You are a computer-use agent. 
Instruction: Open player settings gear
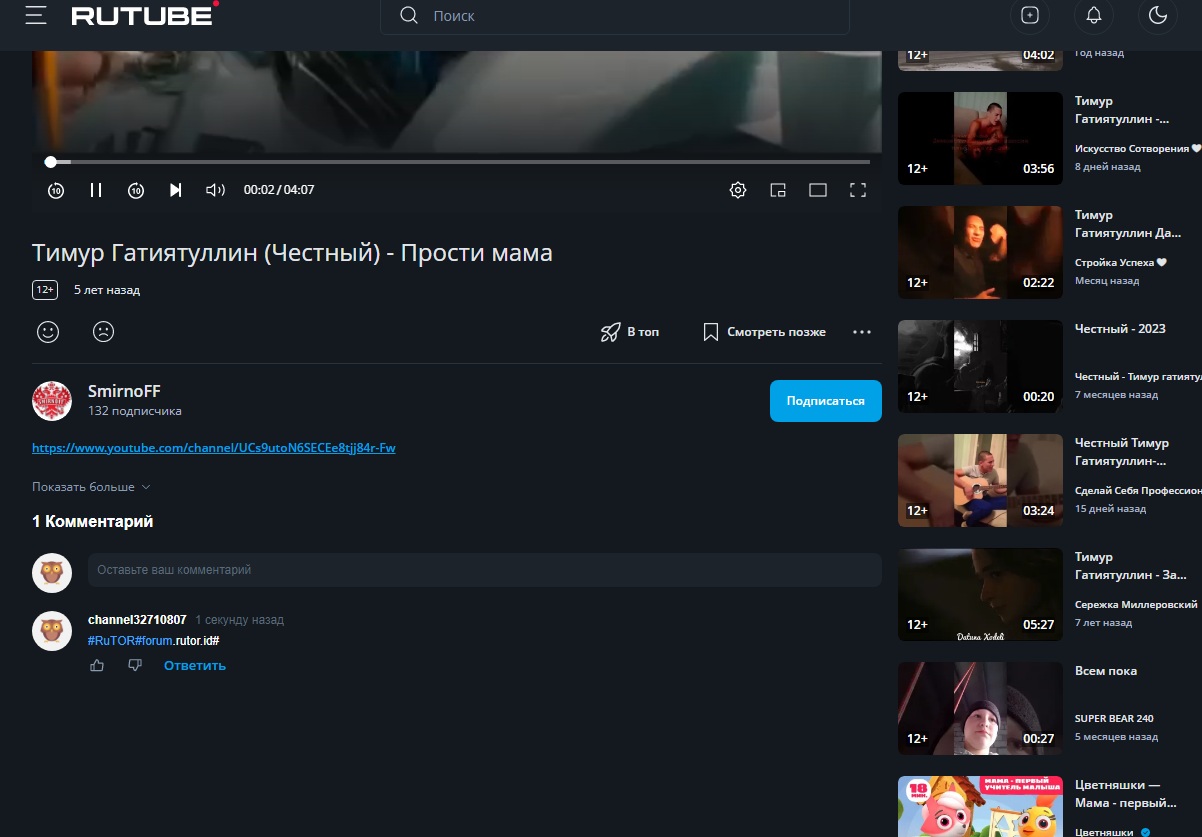pyautogui.click(x=738, y=190)
